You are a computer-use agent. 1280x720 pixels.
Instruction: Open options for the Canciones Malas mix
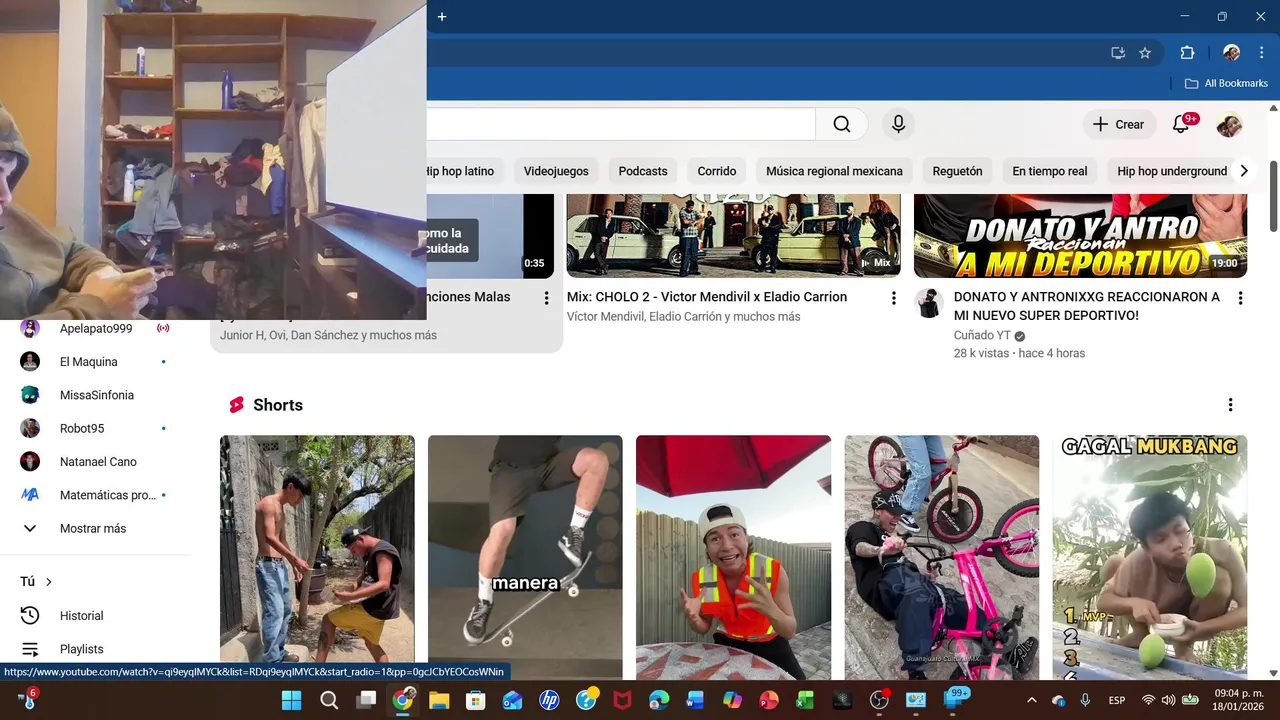[x=546, y=298]
